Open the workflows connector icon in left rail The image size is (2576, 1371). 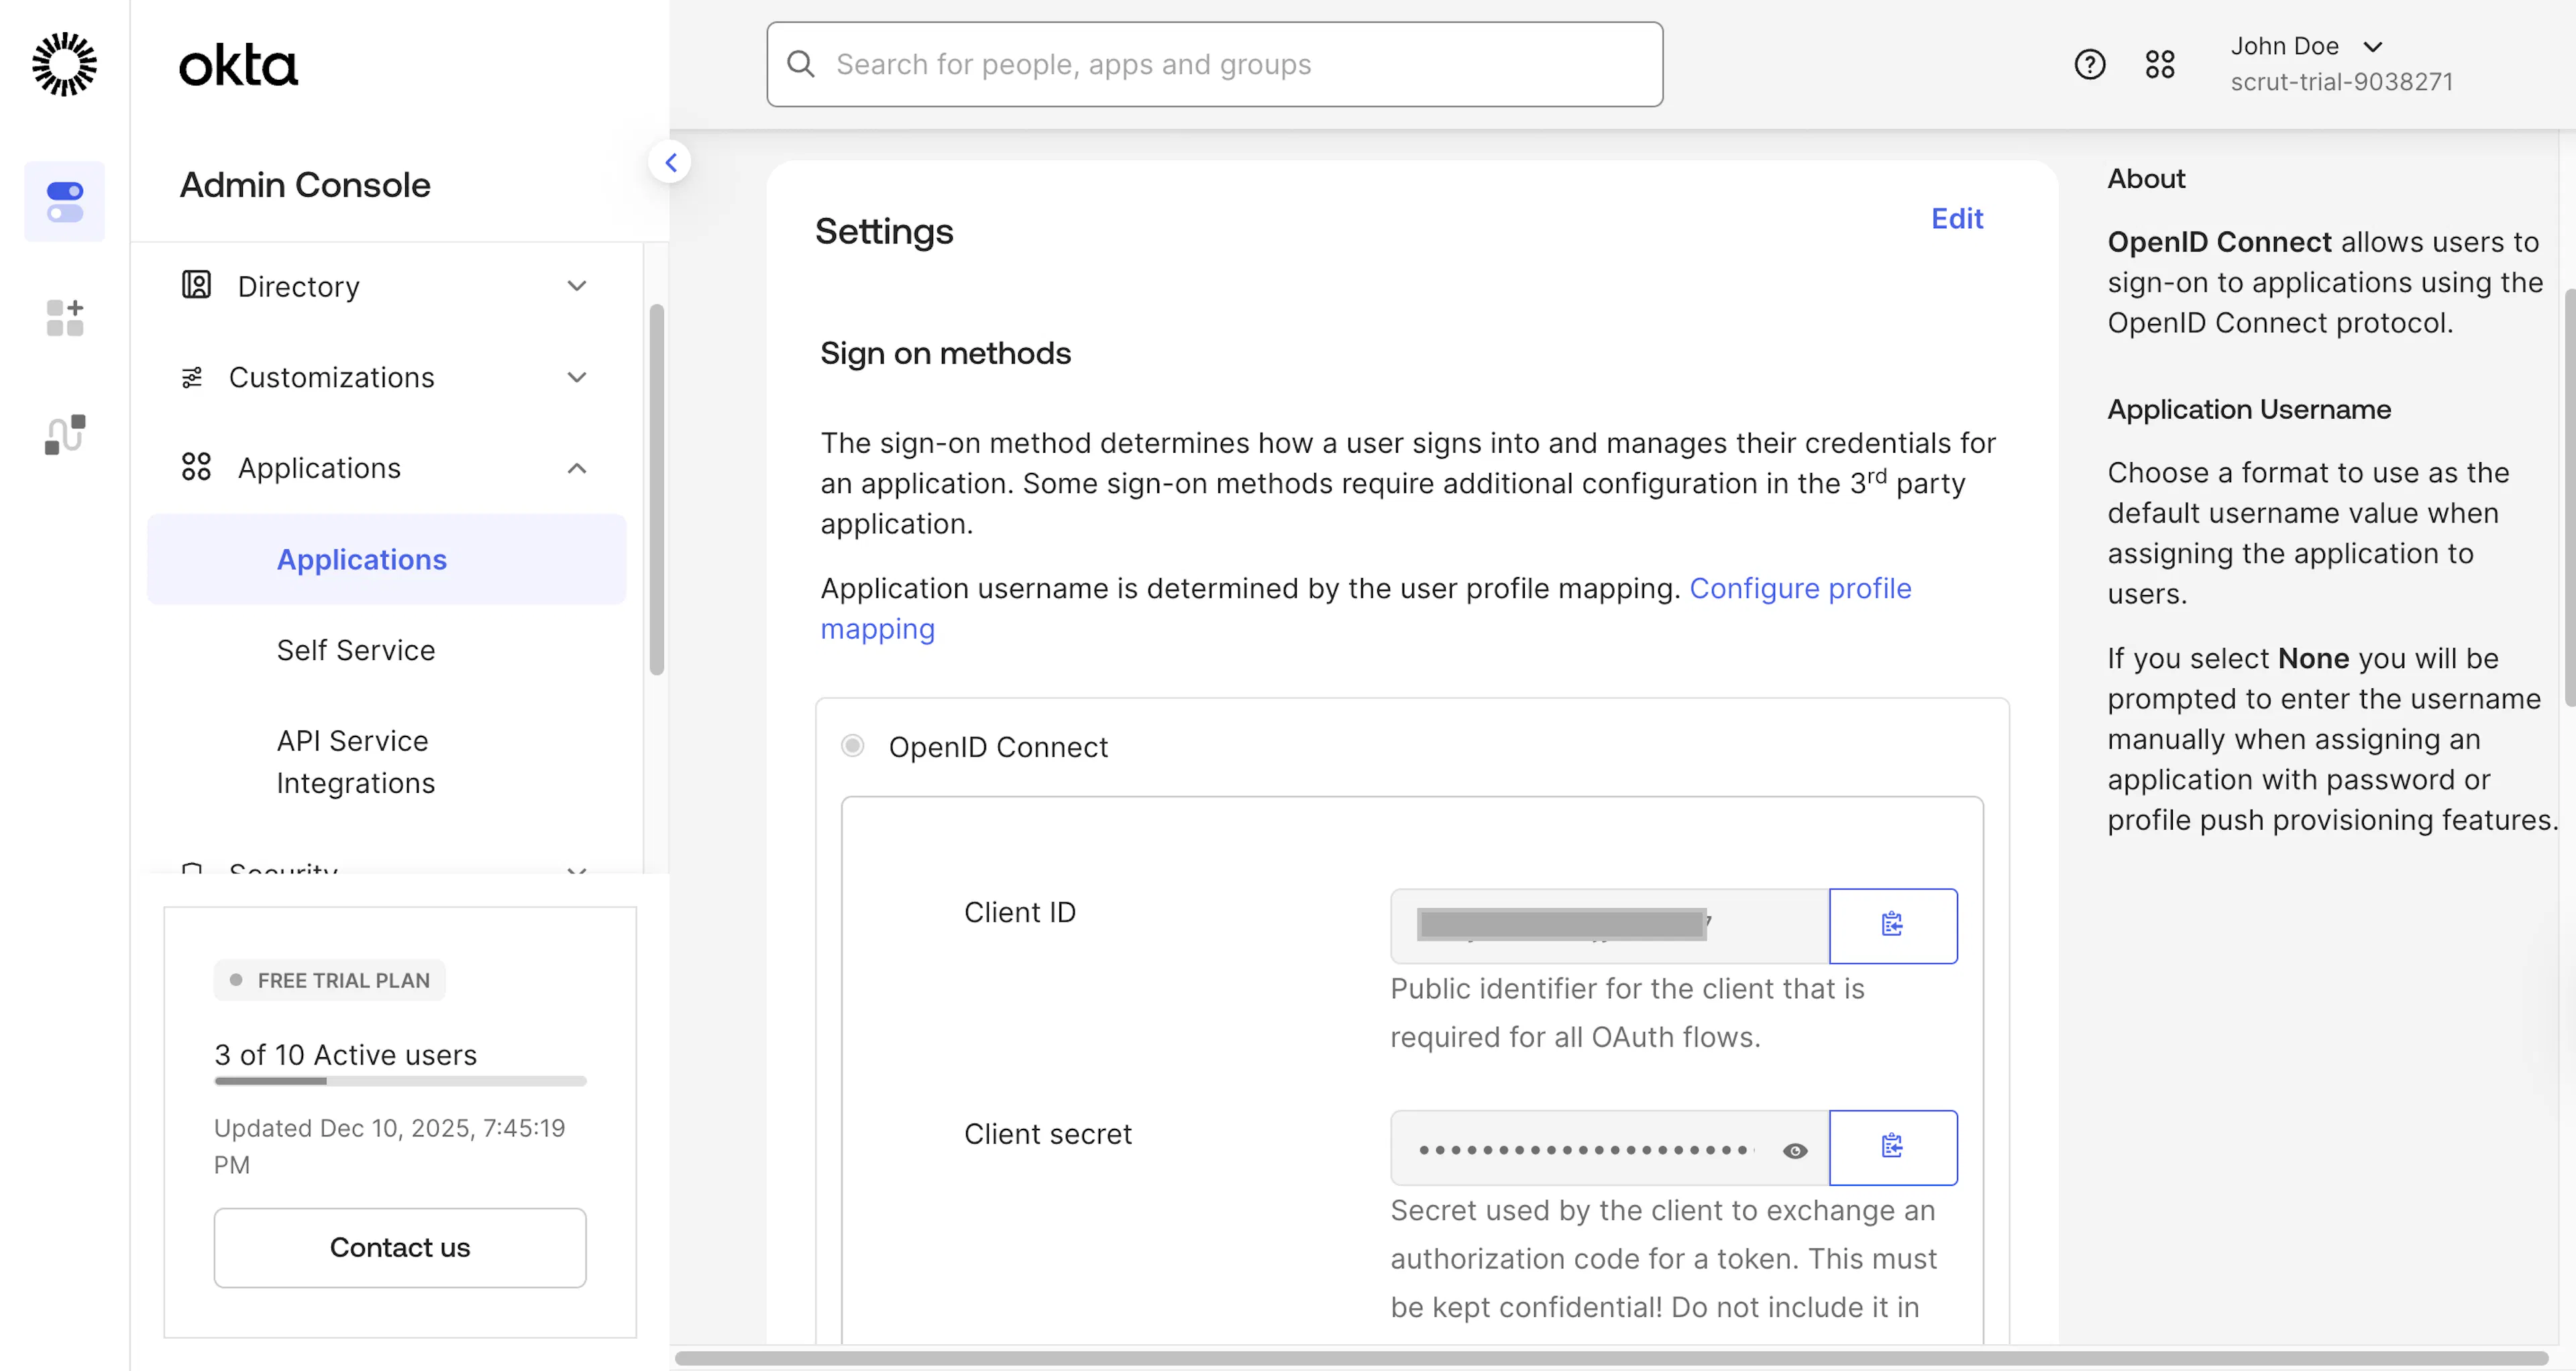pyautogui.click(x=65, y=434)
